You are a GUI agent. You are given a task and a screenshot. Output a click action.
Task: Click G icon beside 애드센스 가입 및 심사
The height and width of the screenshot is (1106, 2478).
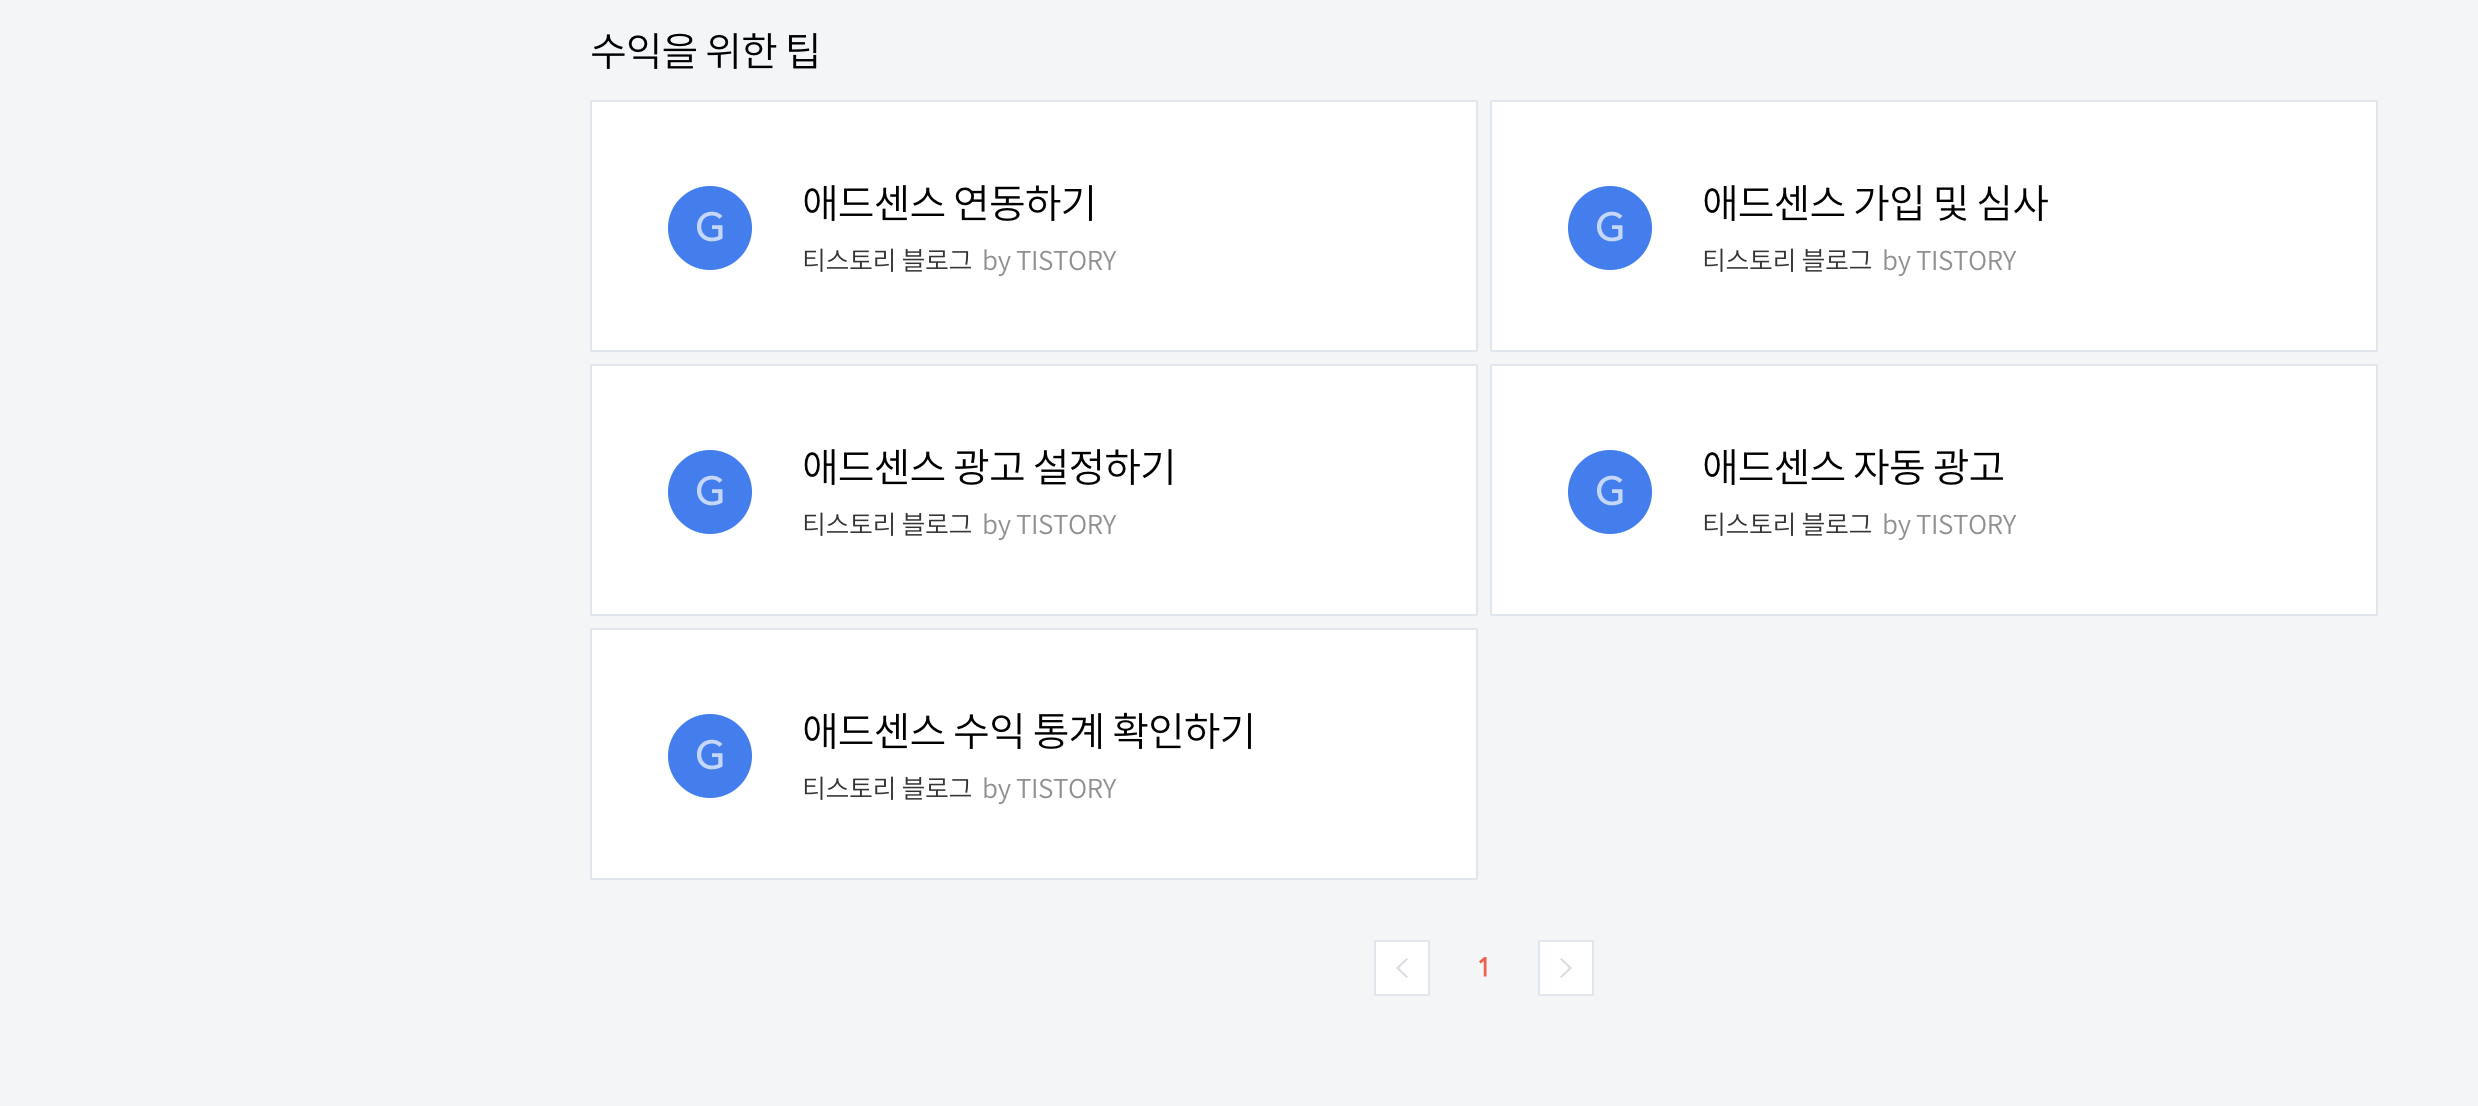[x=1610, y=228]
